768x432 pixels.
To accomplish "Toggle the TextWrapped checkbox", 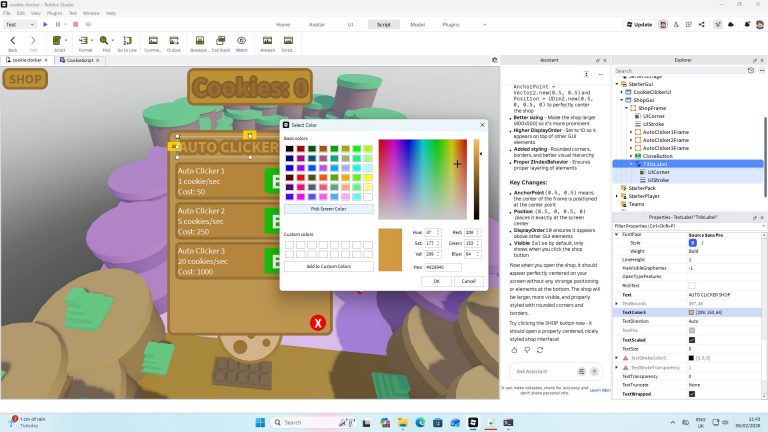I will (x=692, y=393).
